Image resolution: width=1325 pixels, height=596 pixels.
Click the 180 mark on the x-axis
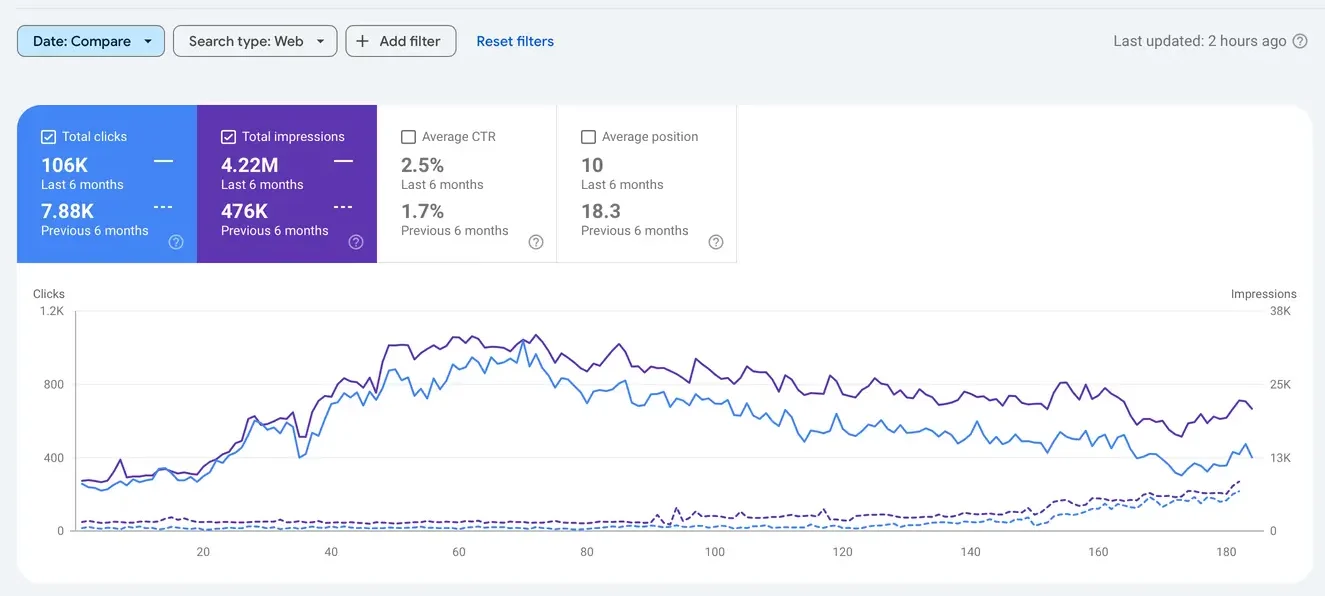1228,552
